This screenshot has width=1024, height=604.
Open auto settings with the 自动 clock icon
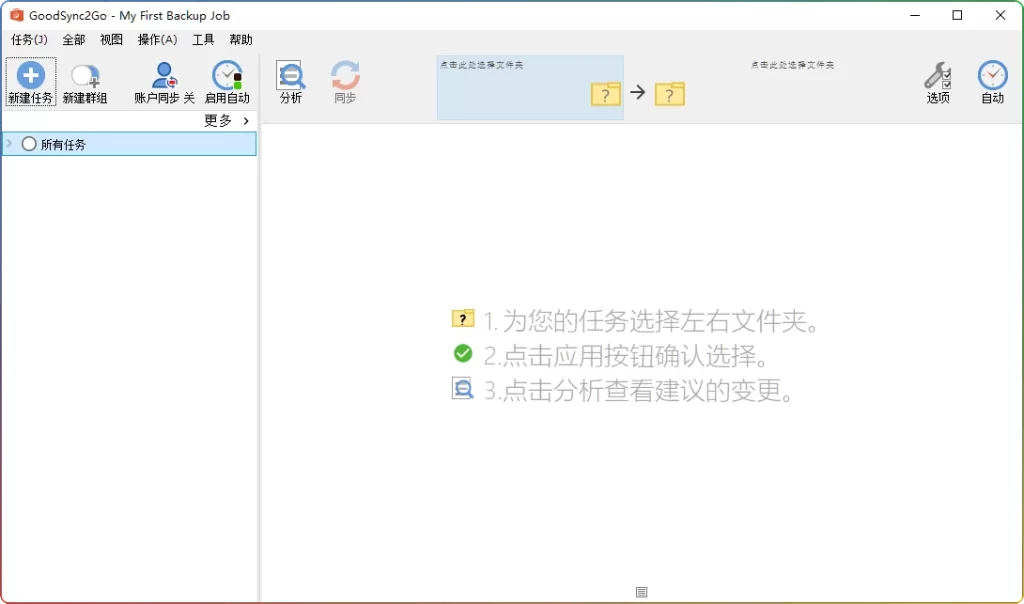(x=992, y=76)
